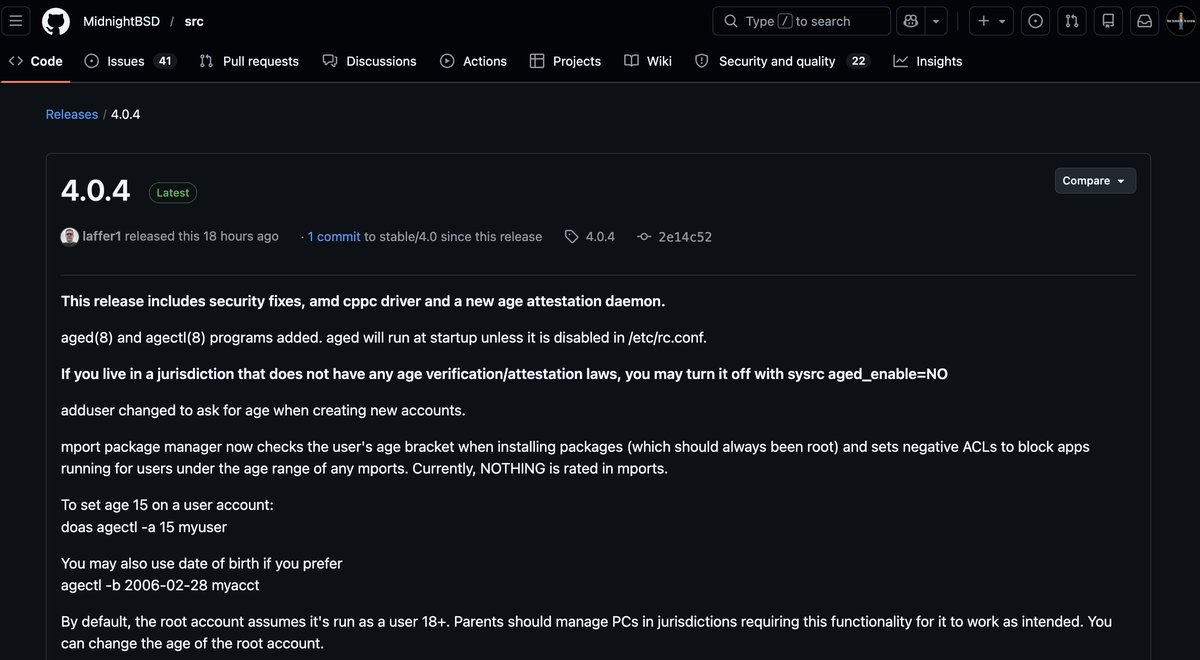Go back to the Releases page
This screenshot has height=660, width=1200.
pos(71,113)
